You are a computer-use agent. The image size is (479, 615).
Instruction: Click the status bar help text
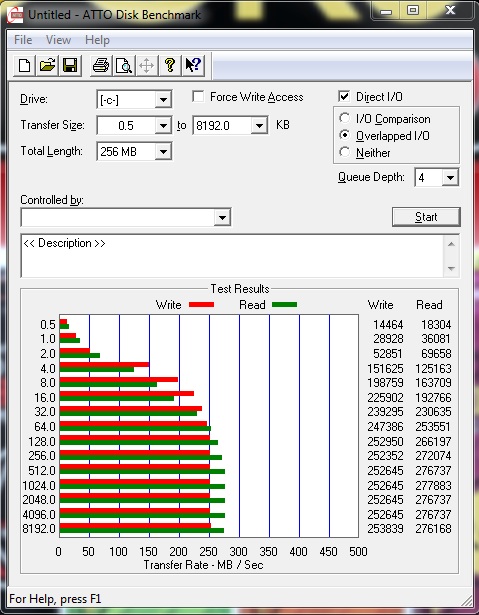coord(55,599)
